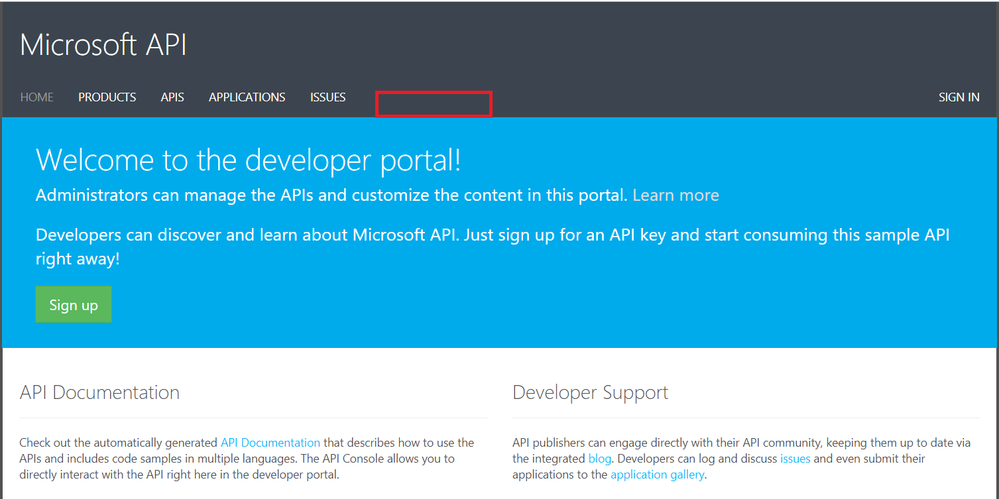Open the application gallery link

[658, 475]
